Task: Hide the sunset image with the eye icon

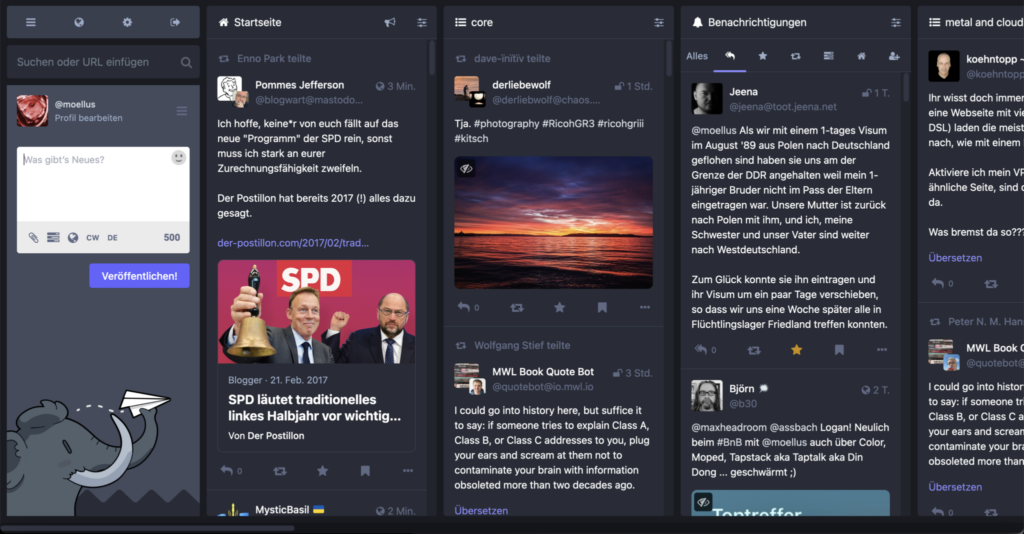Action: tap(466, 168)
